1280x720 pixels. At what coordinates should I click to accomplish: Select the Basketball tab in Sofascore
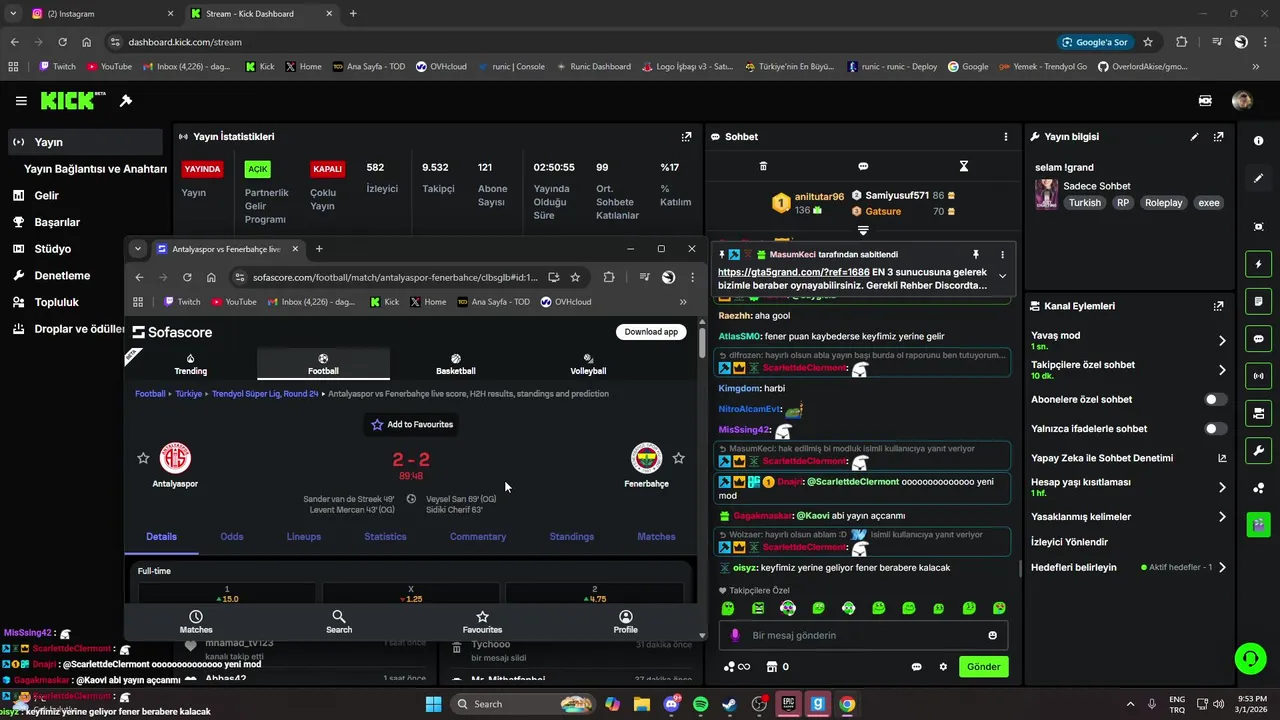pos(456,364)
